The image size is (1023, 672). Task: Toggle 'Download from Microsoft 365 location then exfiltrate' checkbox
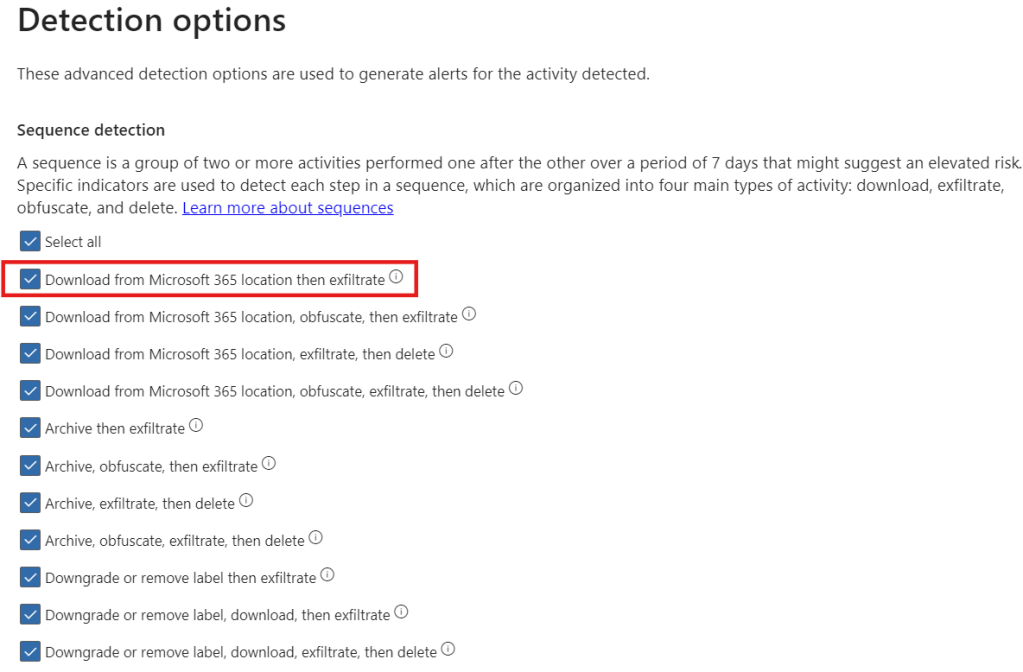pyautogui.click(x=30, y=279)
